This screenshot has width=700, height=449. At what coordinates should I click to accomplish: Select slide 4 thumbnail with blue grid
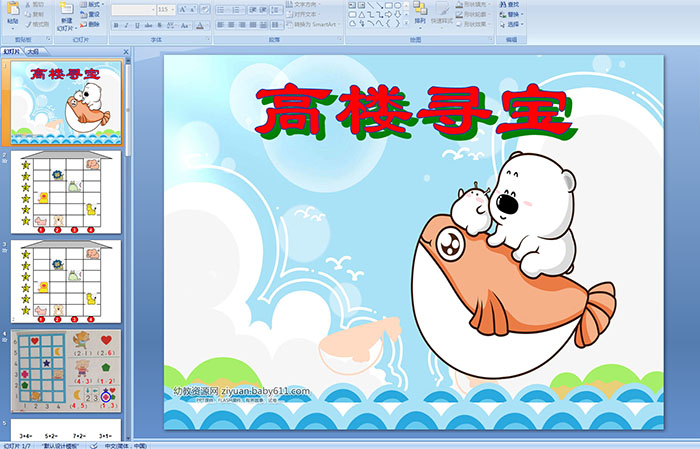(66, 372)
